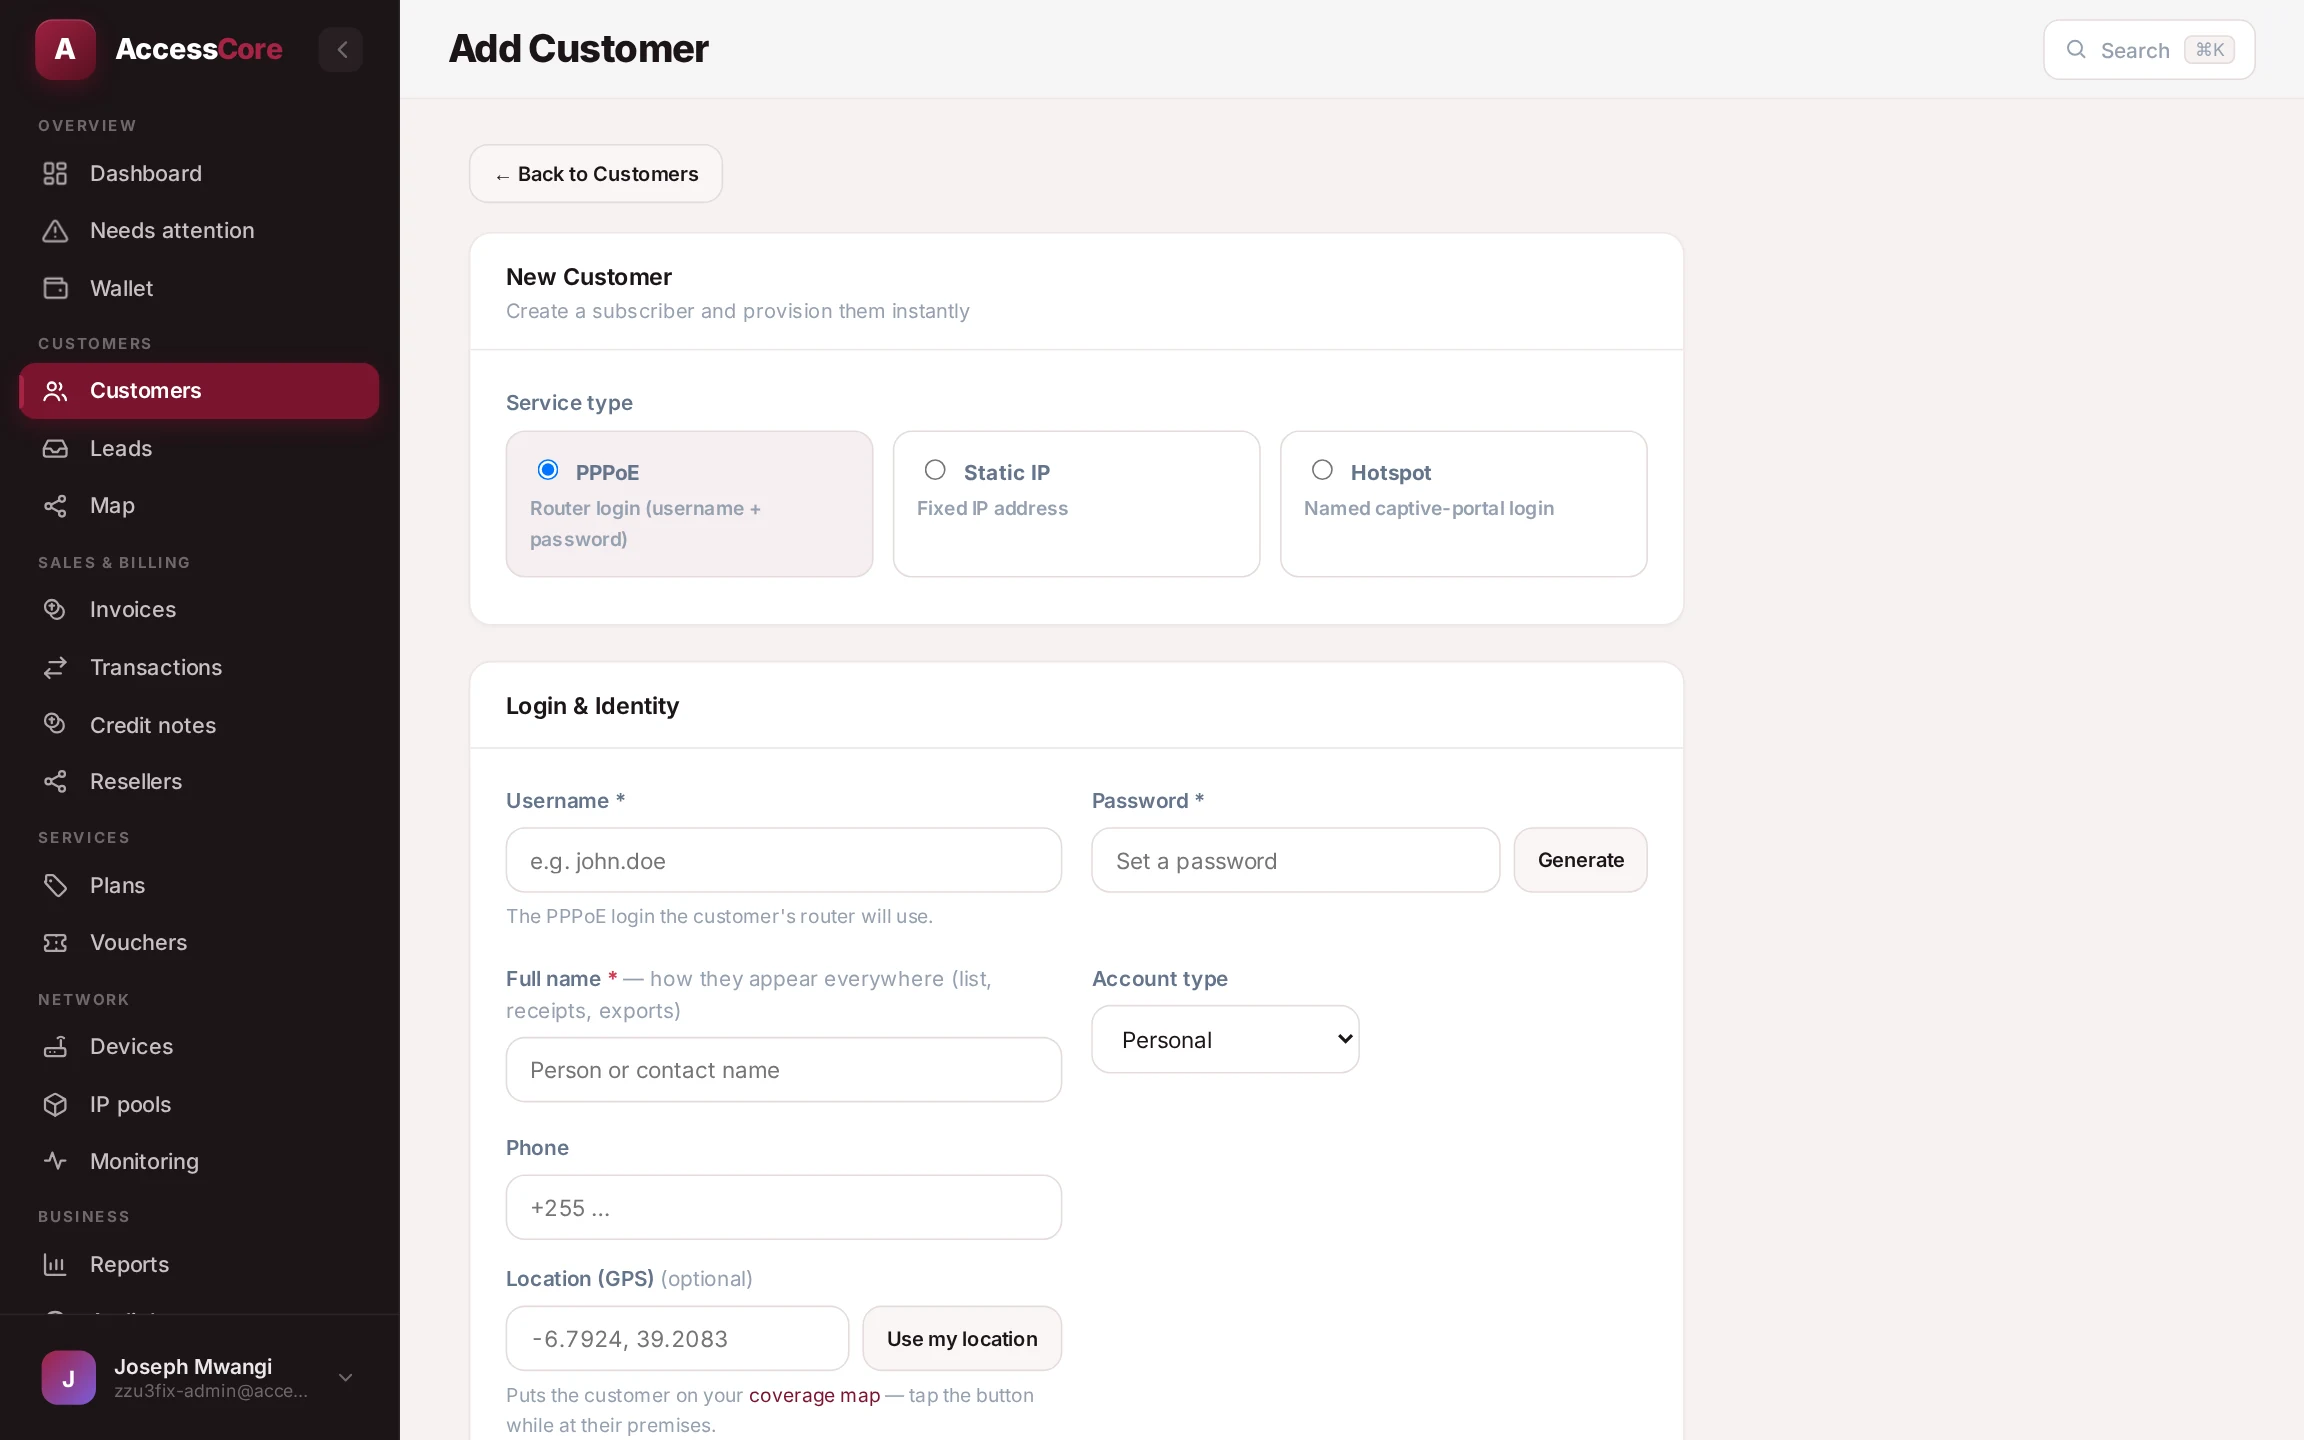Click the ⌘K shortcut badge
Viewport: 2304px width, 1440px height.
pyautogui.click(x=2209, y=49)
